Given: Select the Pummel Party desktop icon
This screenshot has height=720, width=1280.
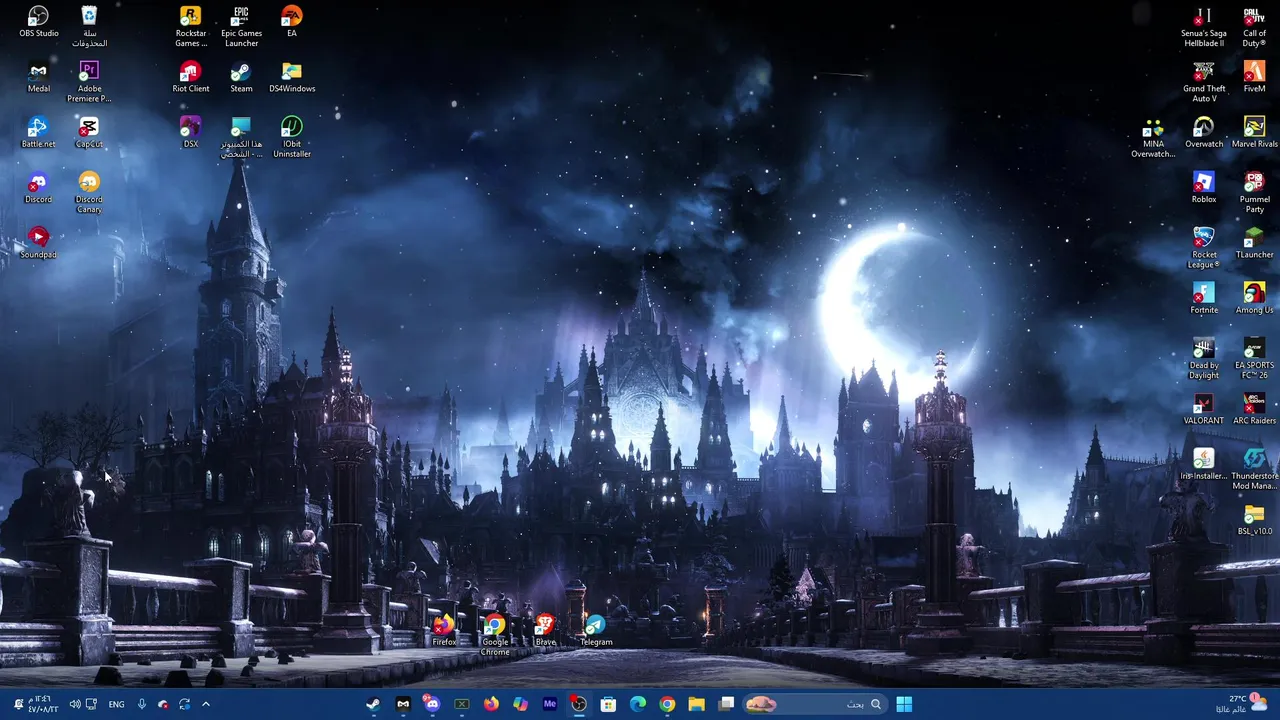Looking at the screenshot, I should (1254, 192).
